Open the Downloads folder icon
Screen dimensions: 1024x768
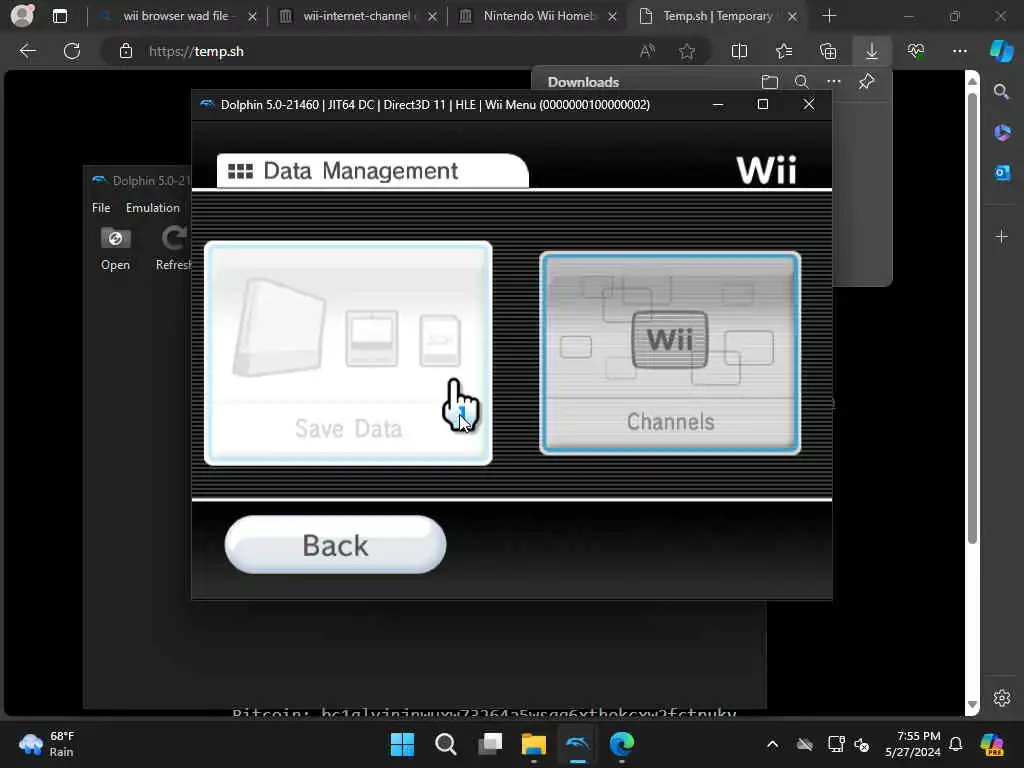point(770,82)
